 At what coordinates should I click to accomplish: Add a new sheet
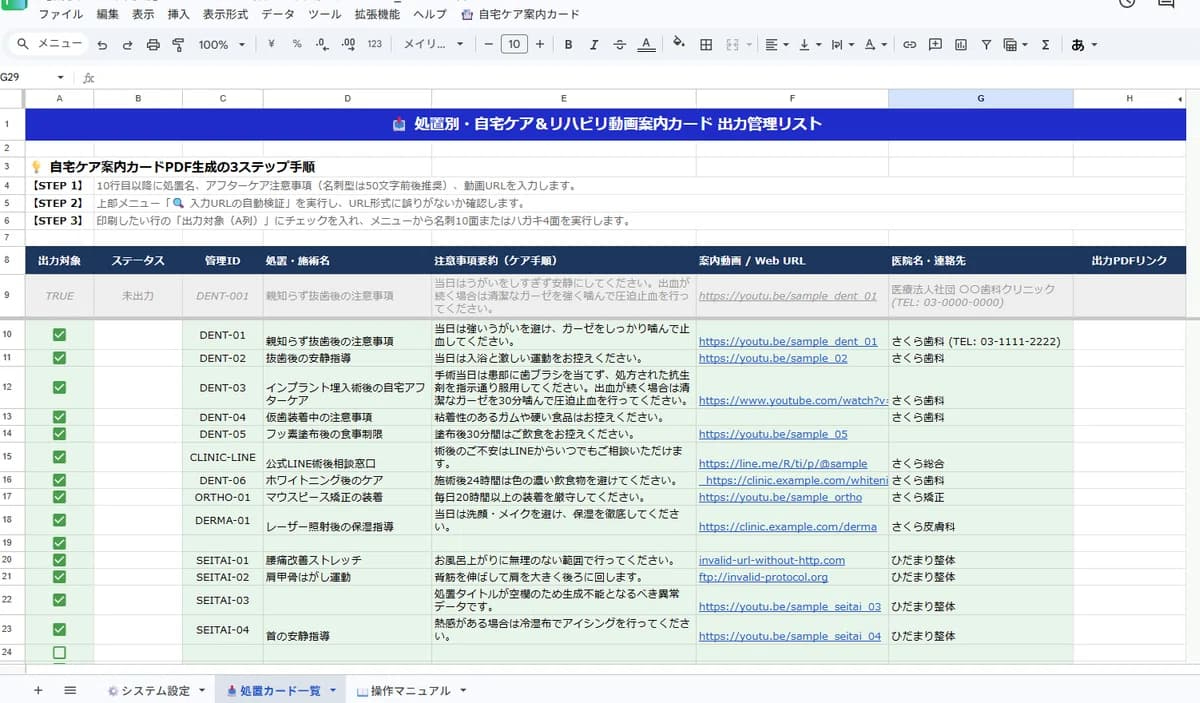pos(38,690)
